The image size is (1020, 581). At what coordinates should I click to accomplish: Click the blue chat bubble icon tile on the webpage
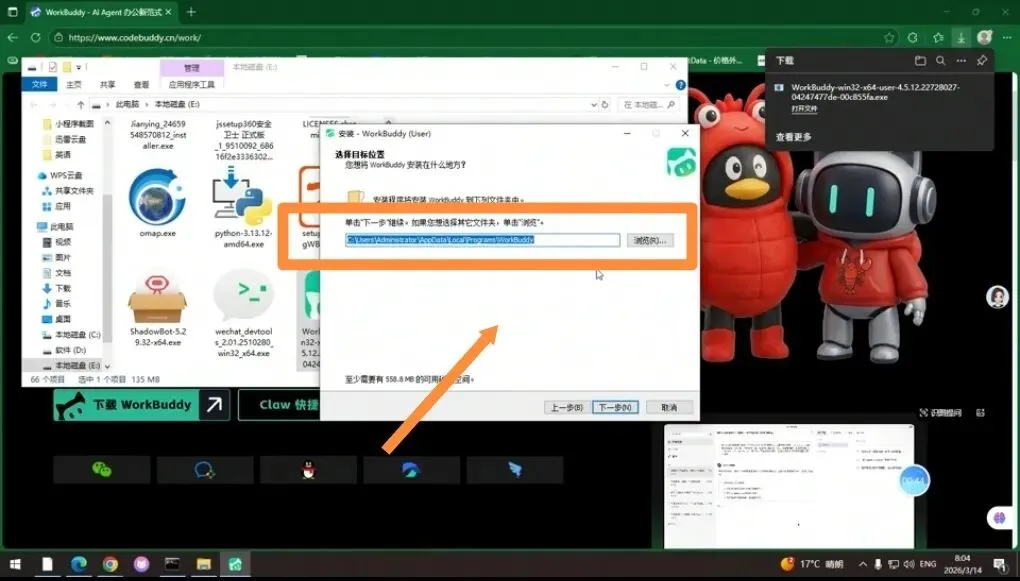205,470
